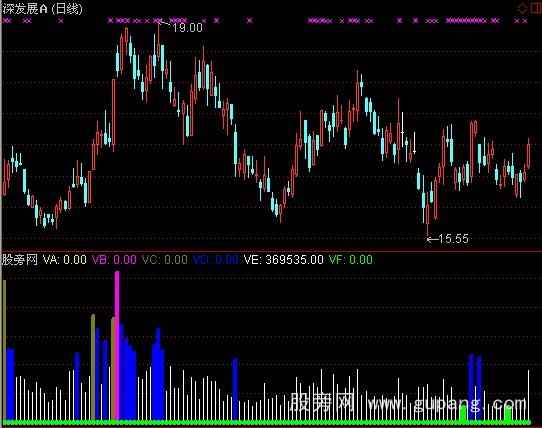This screenshot has width=542, height=428.
Task: Click the 19.00 high price label
Action: click(x=187, y=28)
